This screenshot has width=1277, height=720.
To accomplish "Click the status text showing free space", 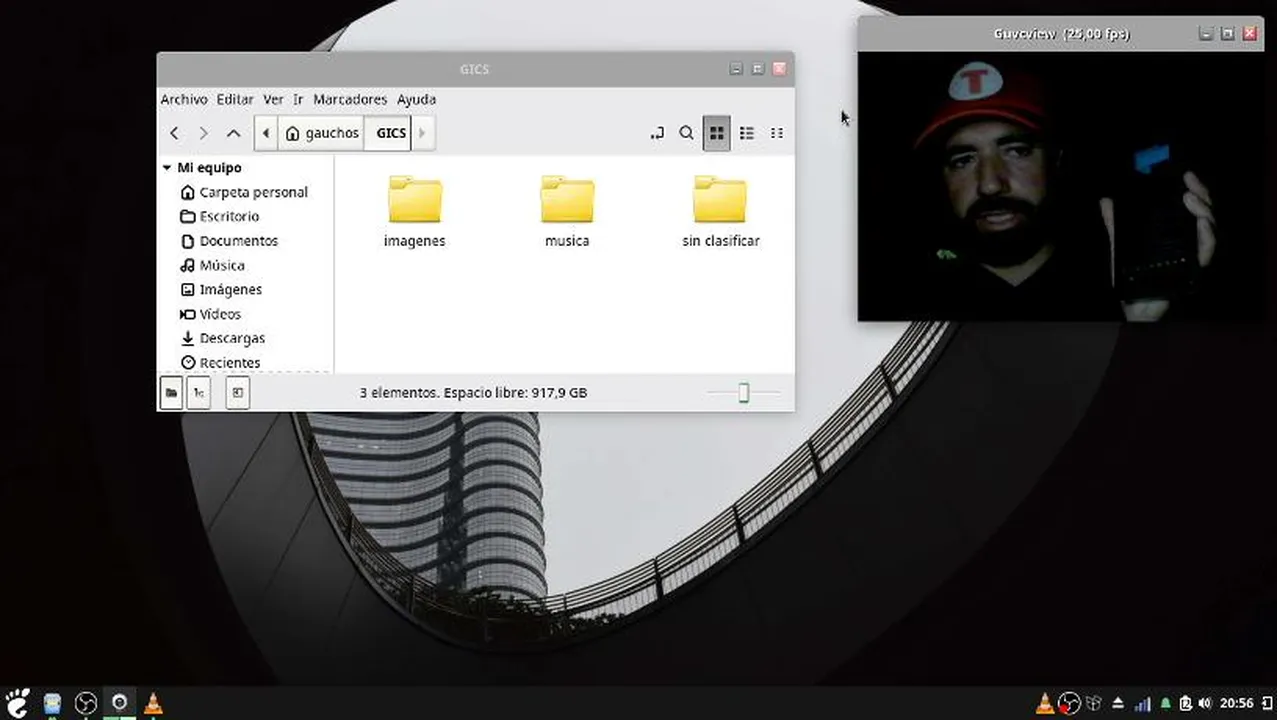I will (x=473, y=393).
